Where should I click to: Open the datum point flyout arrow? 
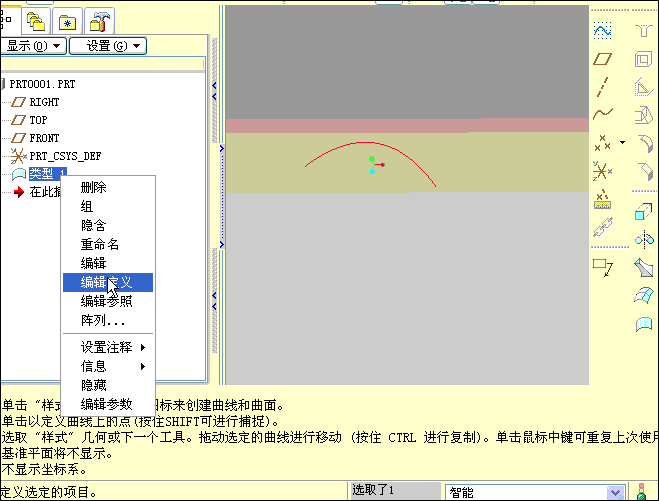[x=622, y=142]
